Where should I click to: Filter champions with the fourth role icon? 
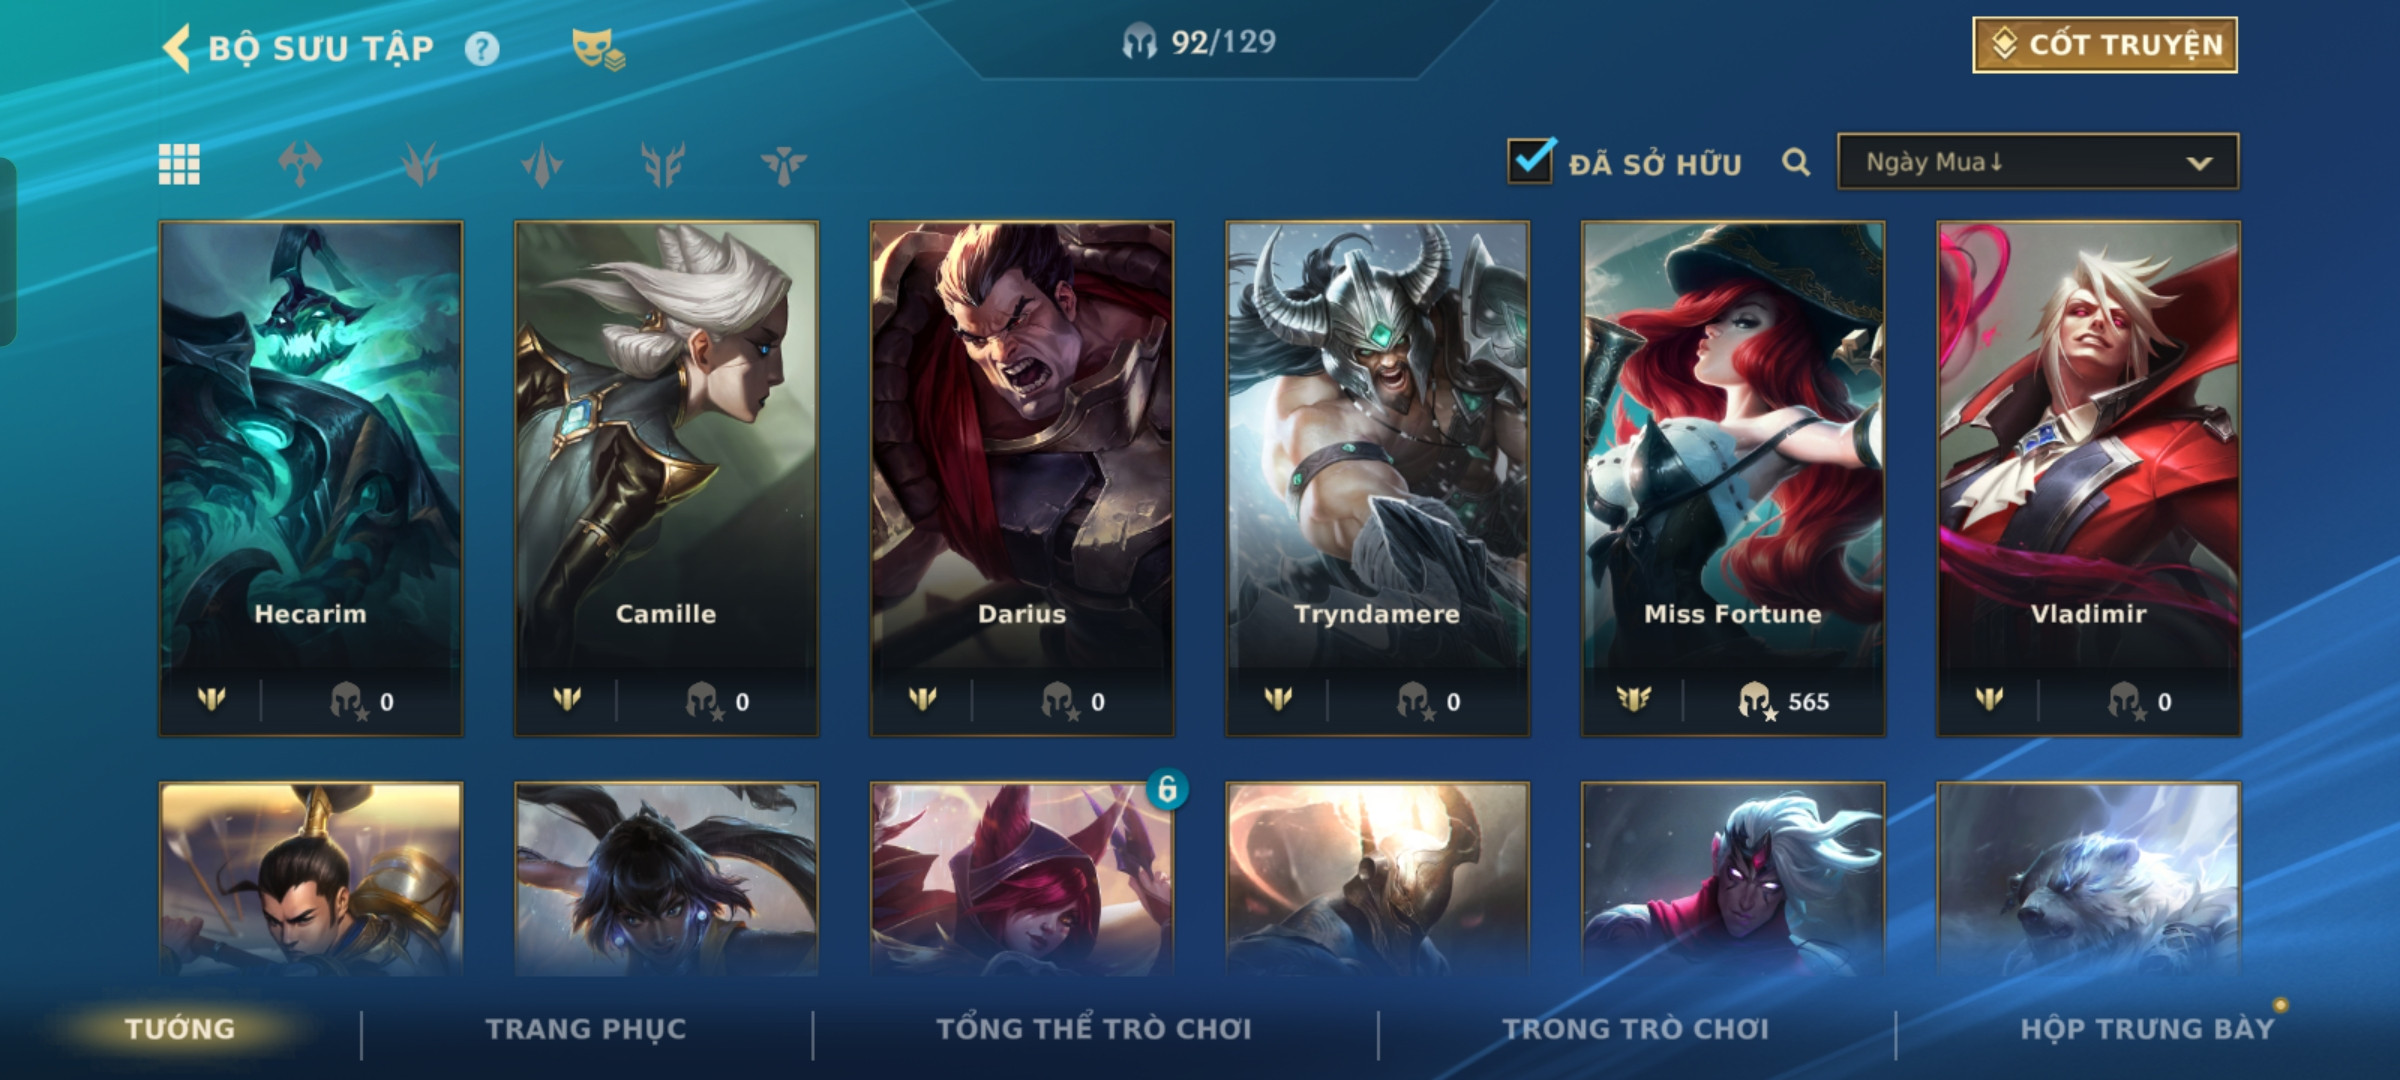[663, 164]
